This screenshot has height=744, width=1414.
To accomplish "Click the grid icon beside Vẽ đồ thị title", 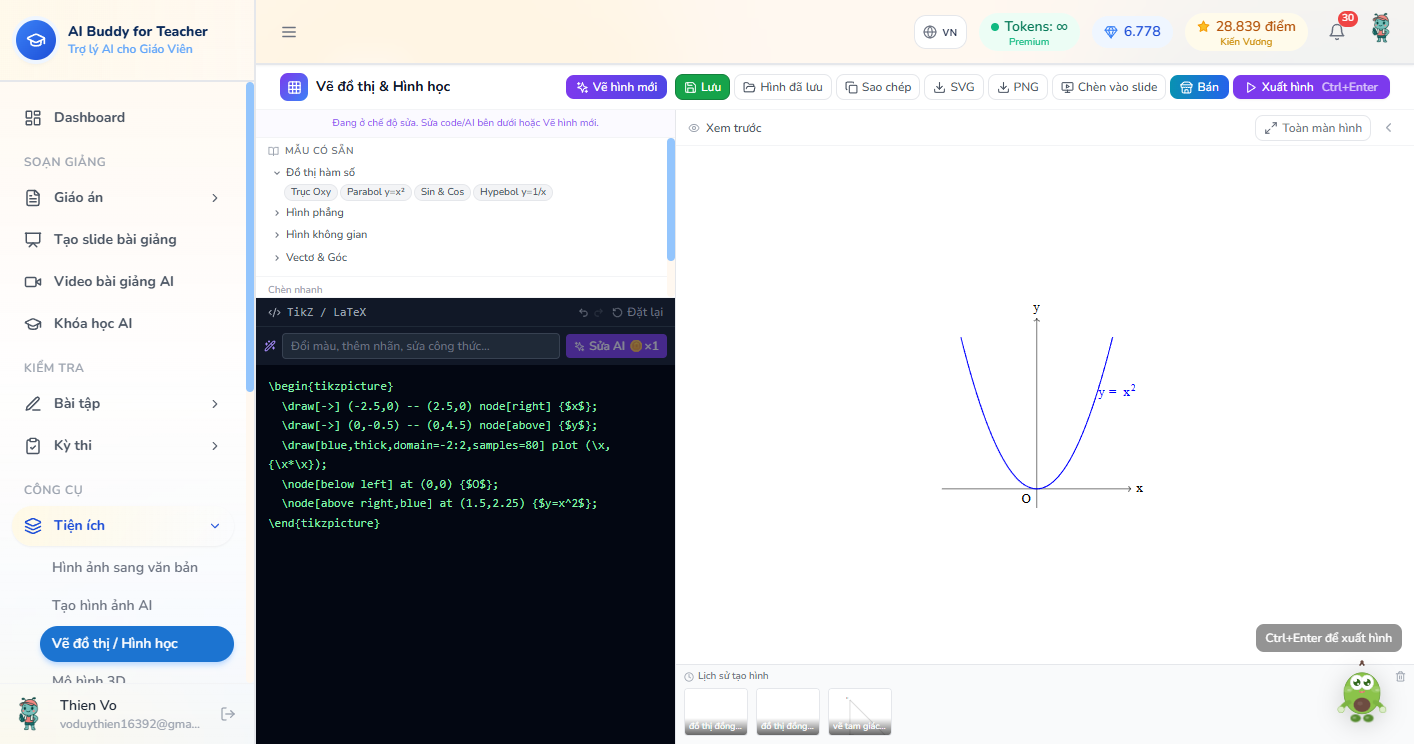I will click(x=294, y=87).
